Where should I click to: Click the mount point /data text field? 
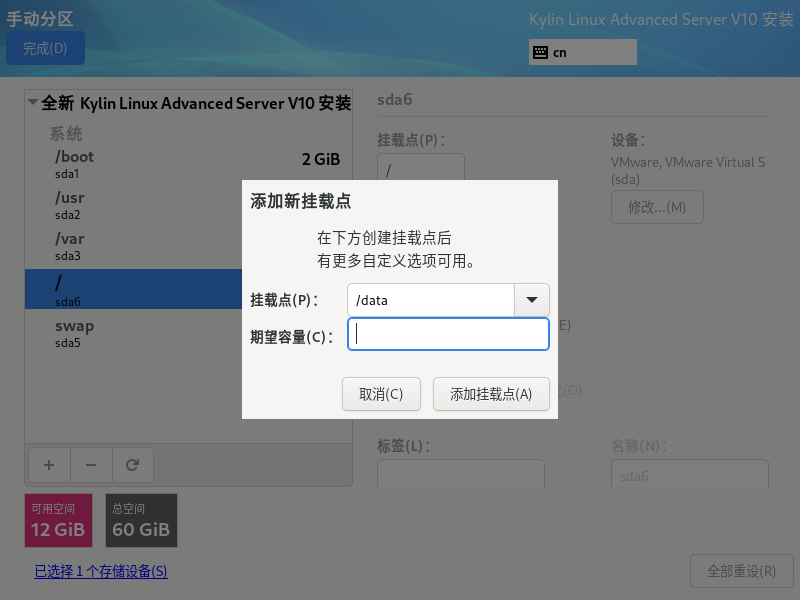[430, 299]
